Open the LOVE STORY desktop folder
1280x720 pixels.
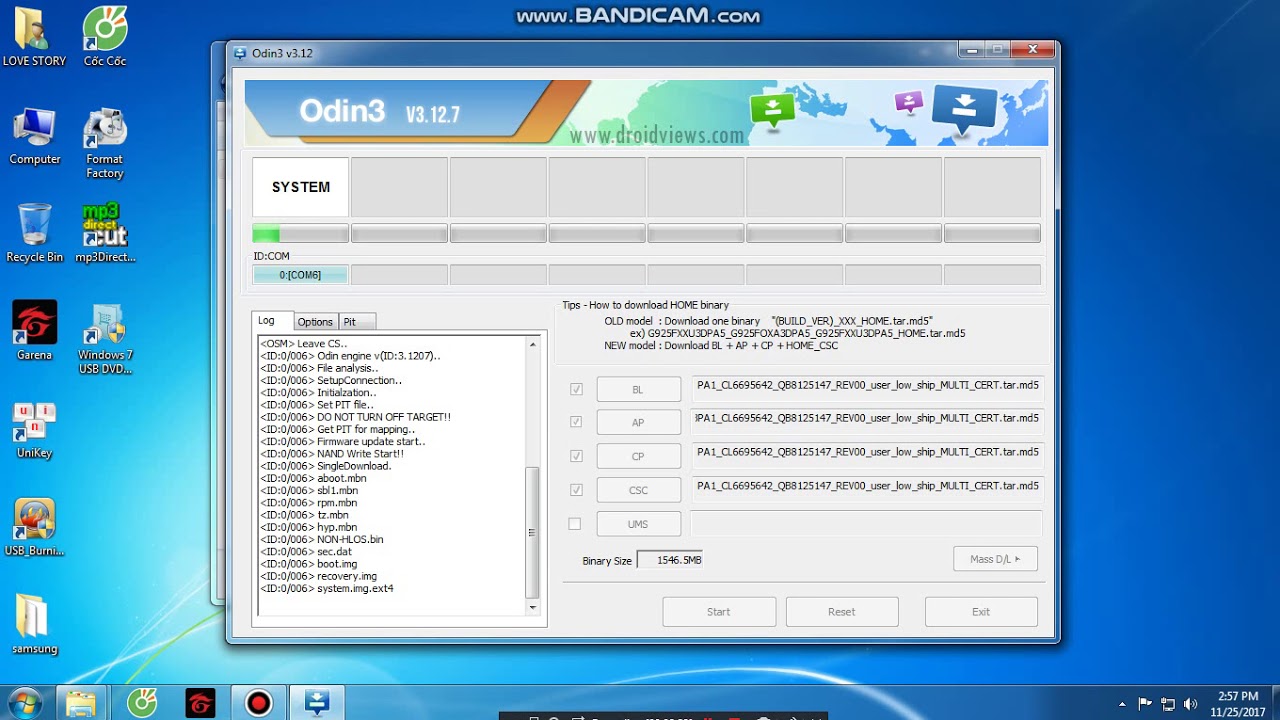point(34,37)
